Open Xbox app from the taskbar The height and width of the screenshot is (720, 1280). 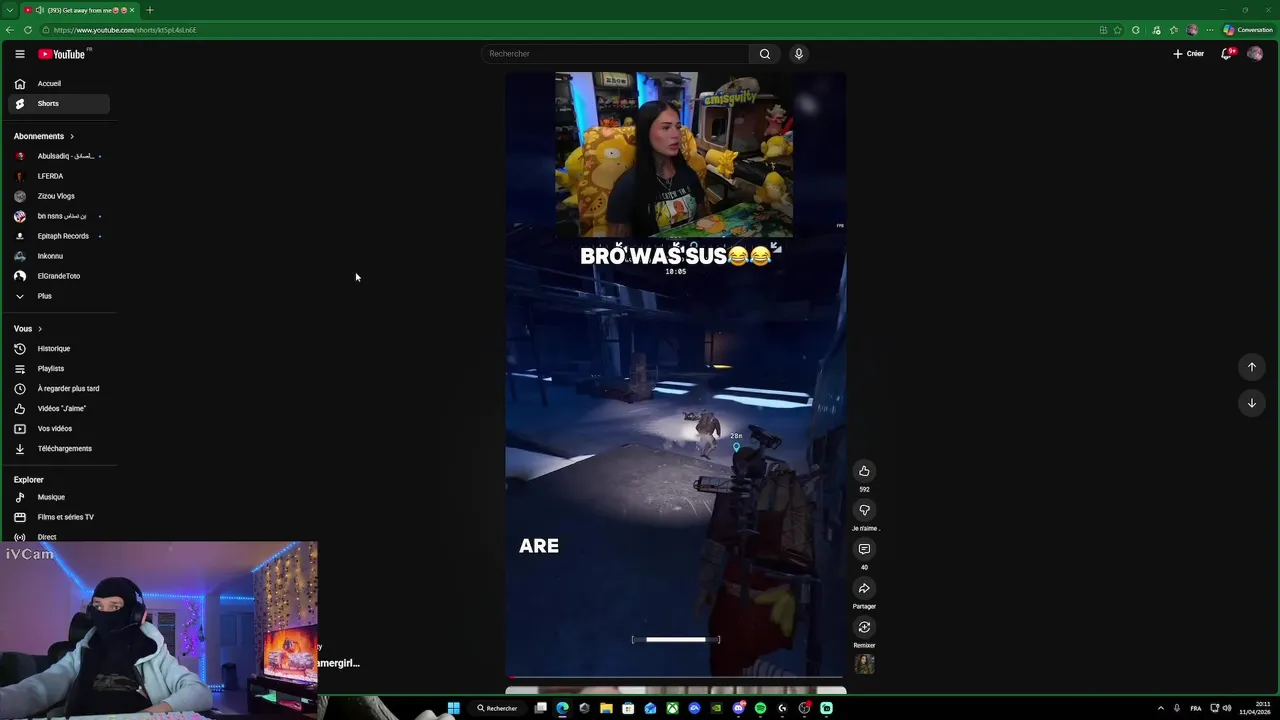[672, 708]
